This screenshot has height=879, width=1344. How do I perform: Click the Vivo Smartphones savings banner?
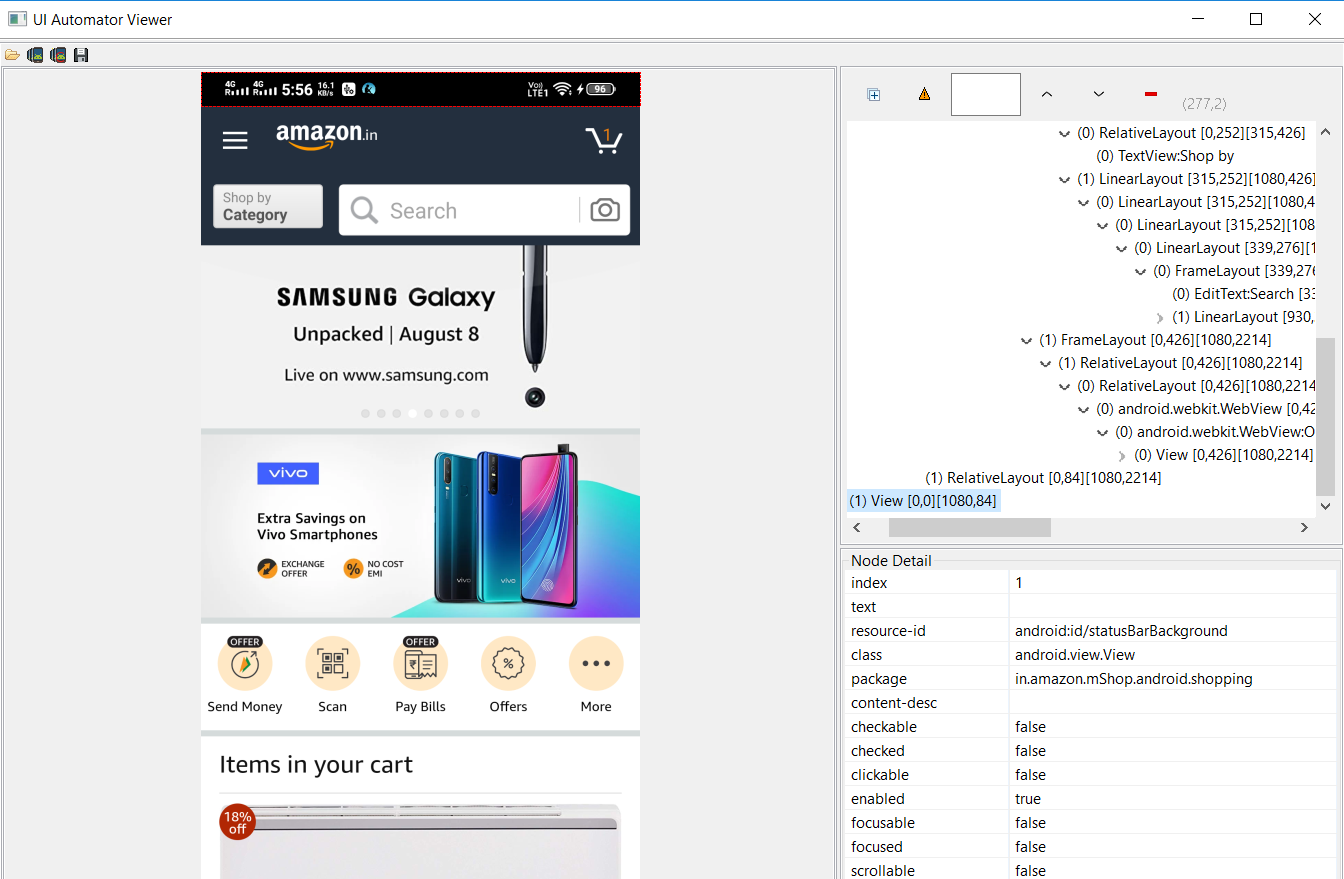420,526
